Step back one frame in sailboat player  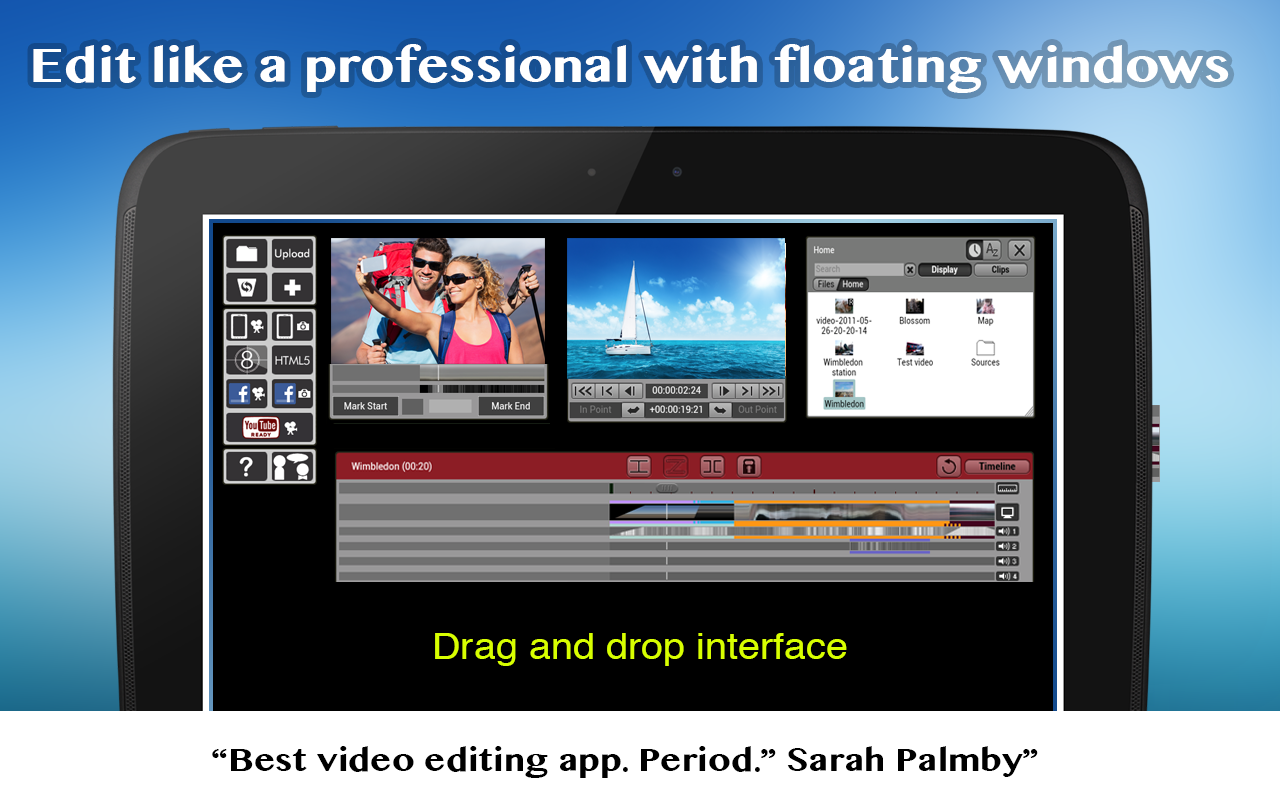click(630, 391)
